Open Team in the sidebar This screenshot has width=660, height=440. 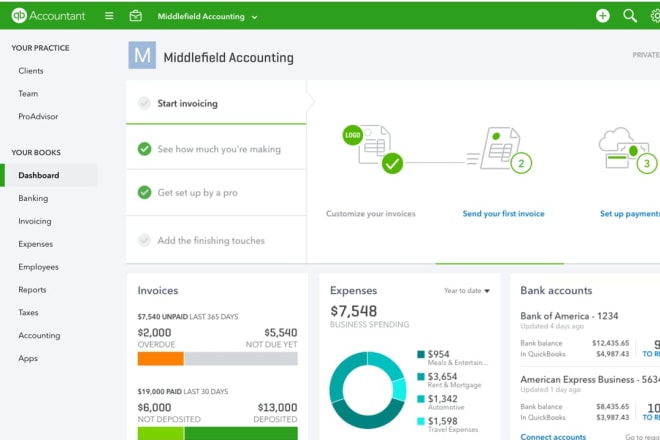[28, 93]
